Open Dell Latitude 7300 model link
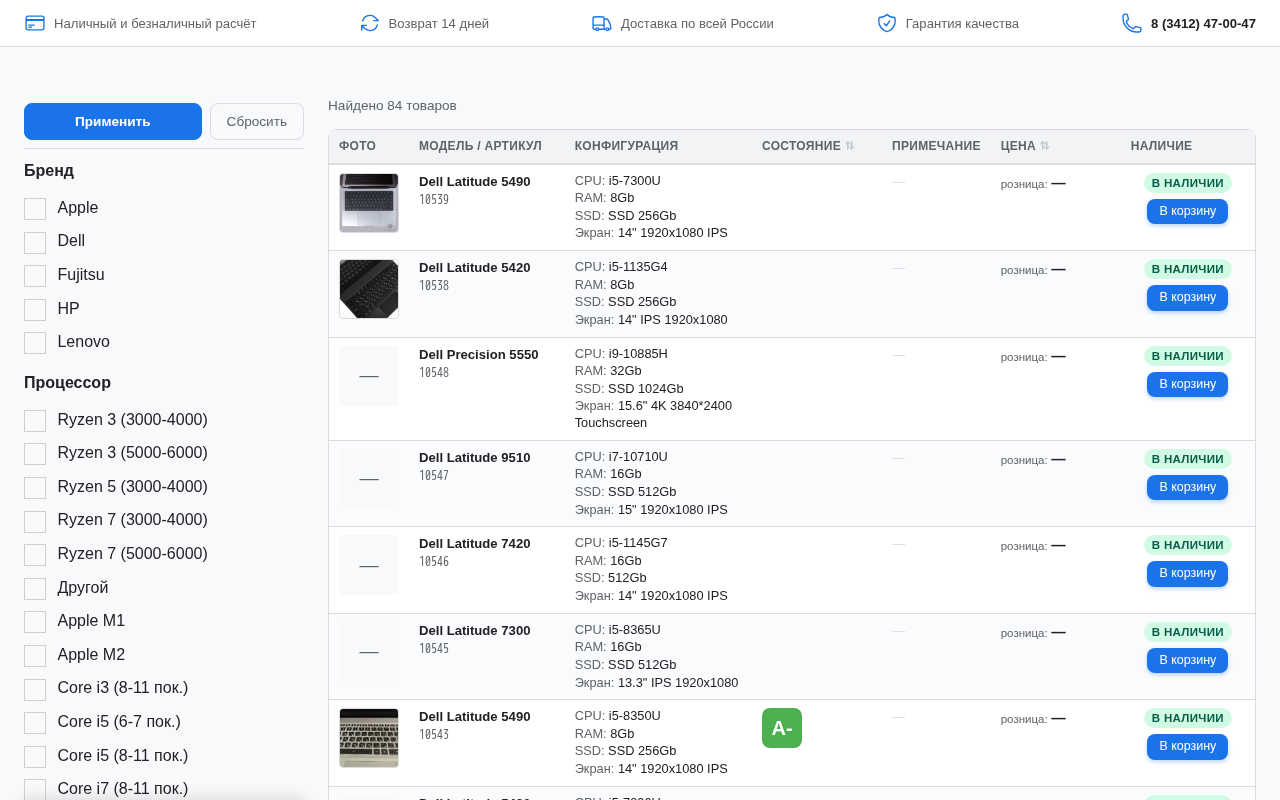This screenshot has width=1280, height=800. [475, 631]
